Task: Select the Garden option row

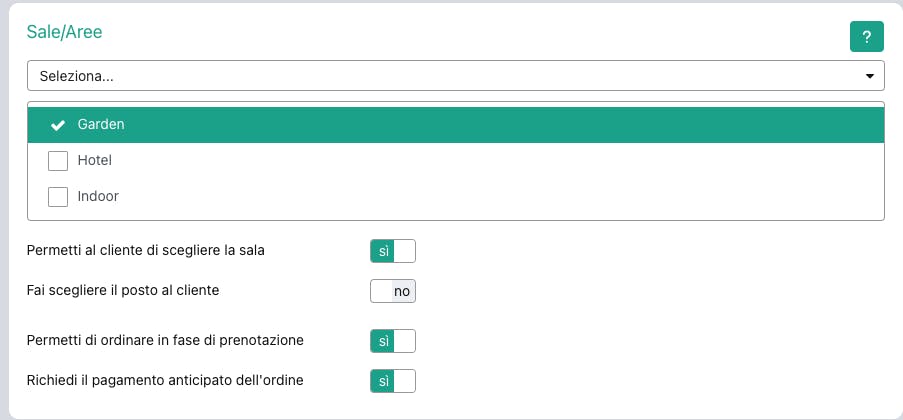Action: pos(456,125)
